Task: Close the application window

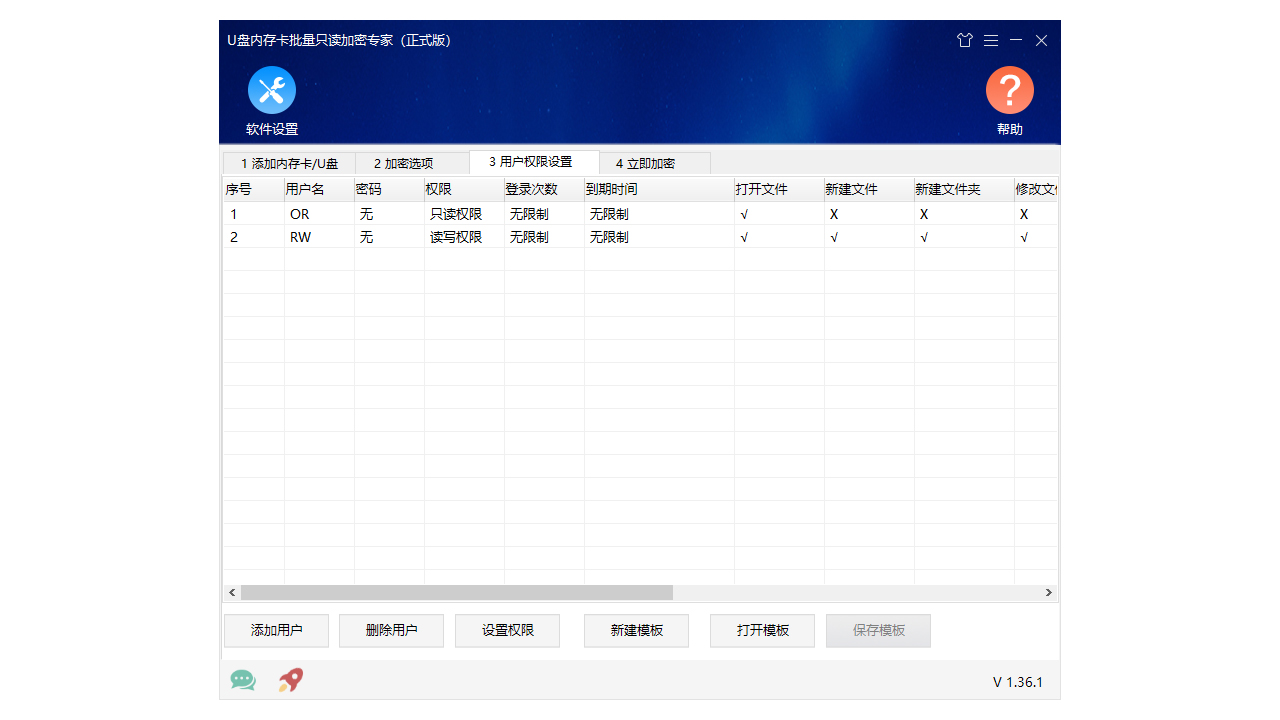Action: (1041, 40)
